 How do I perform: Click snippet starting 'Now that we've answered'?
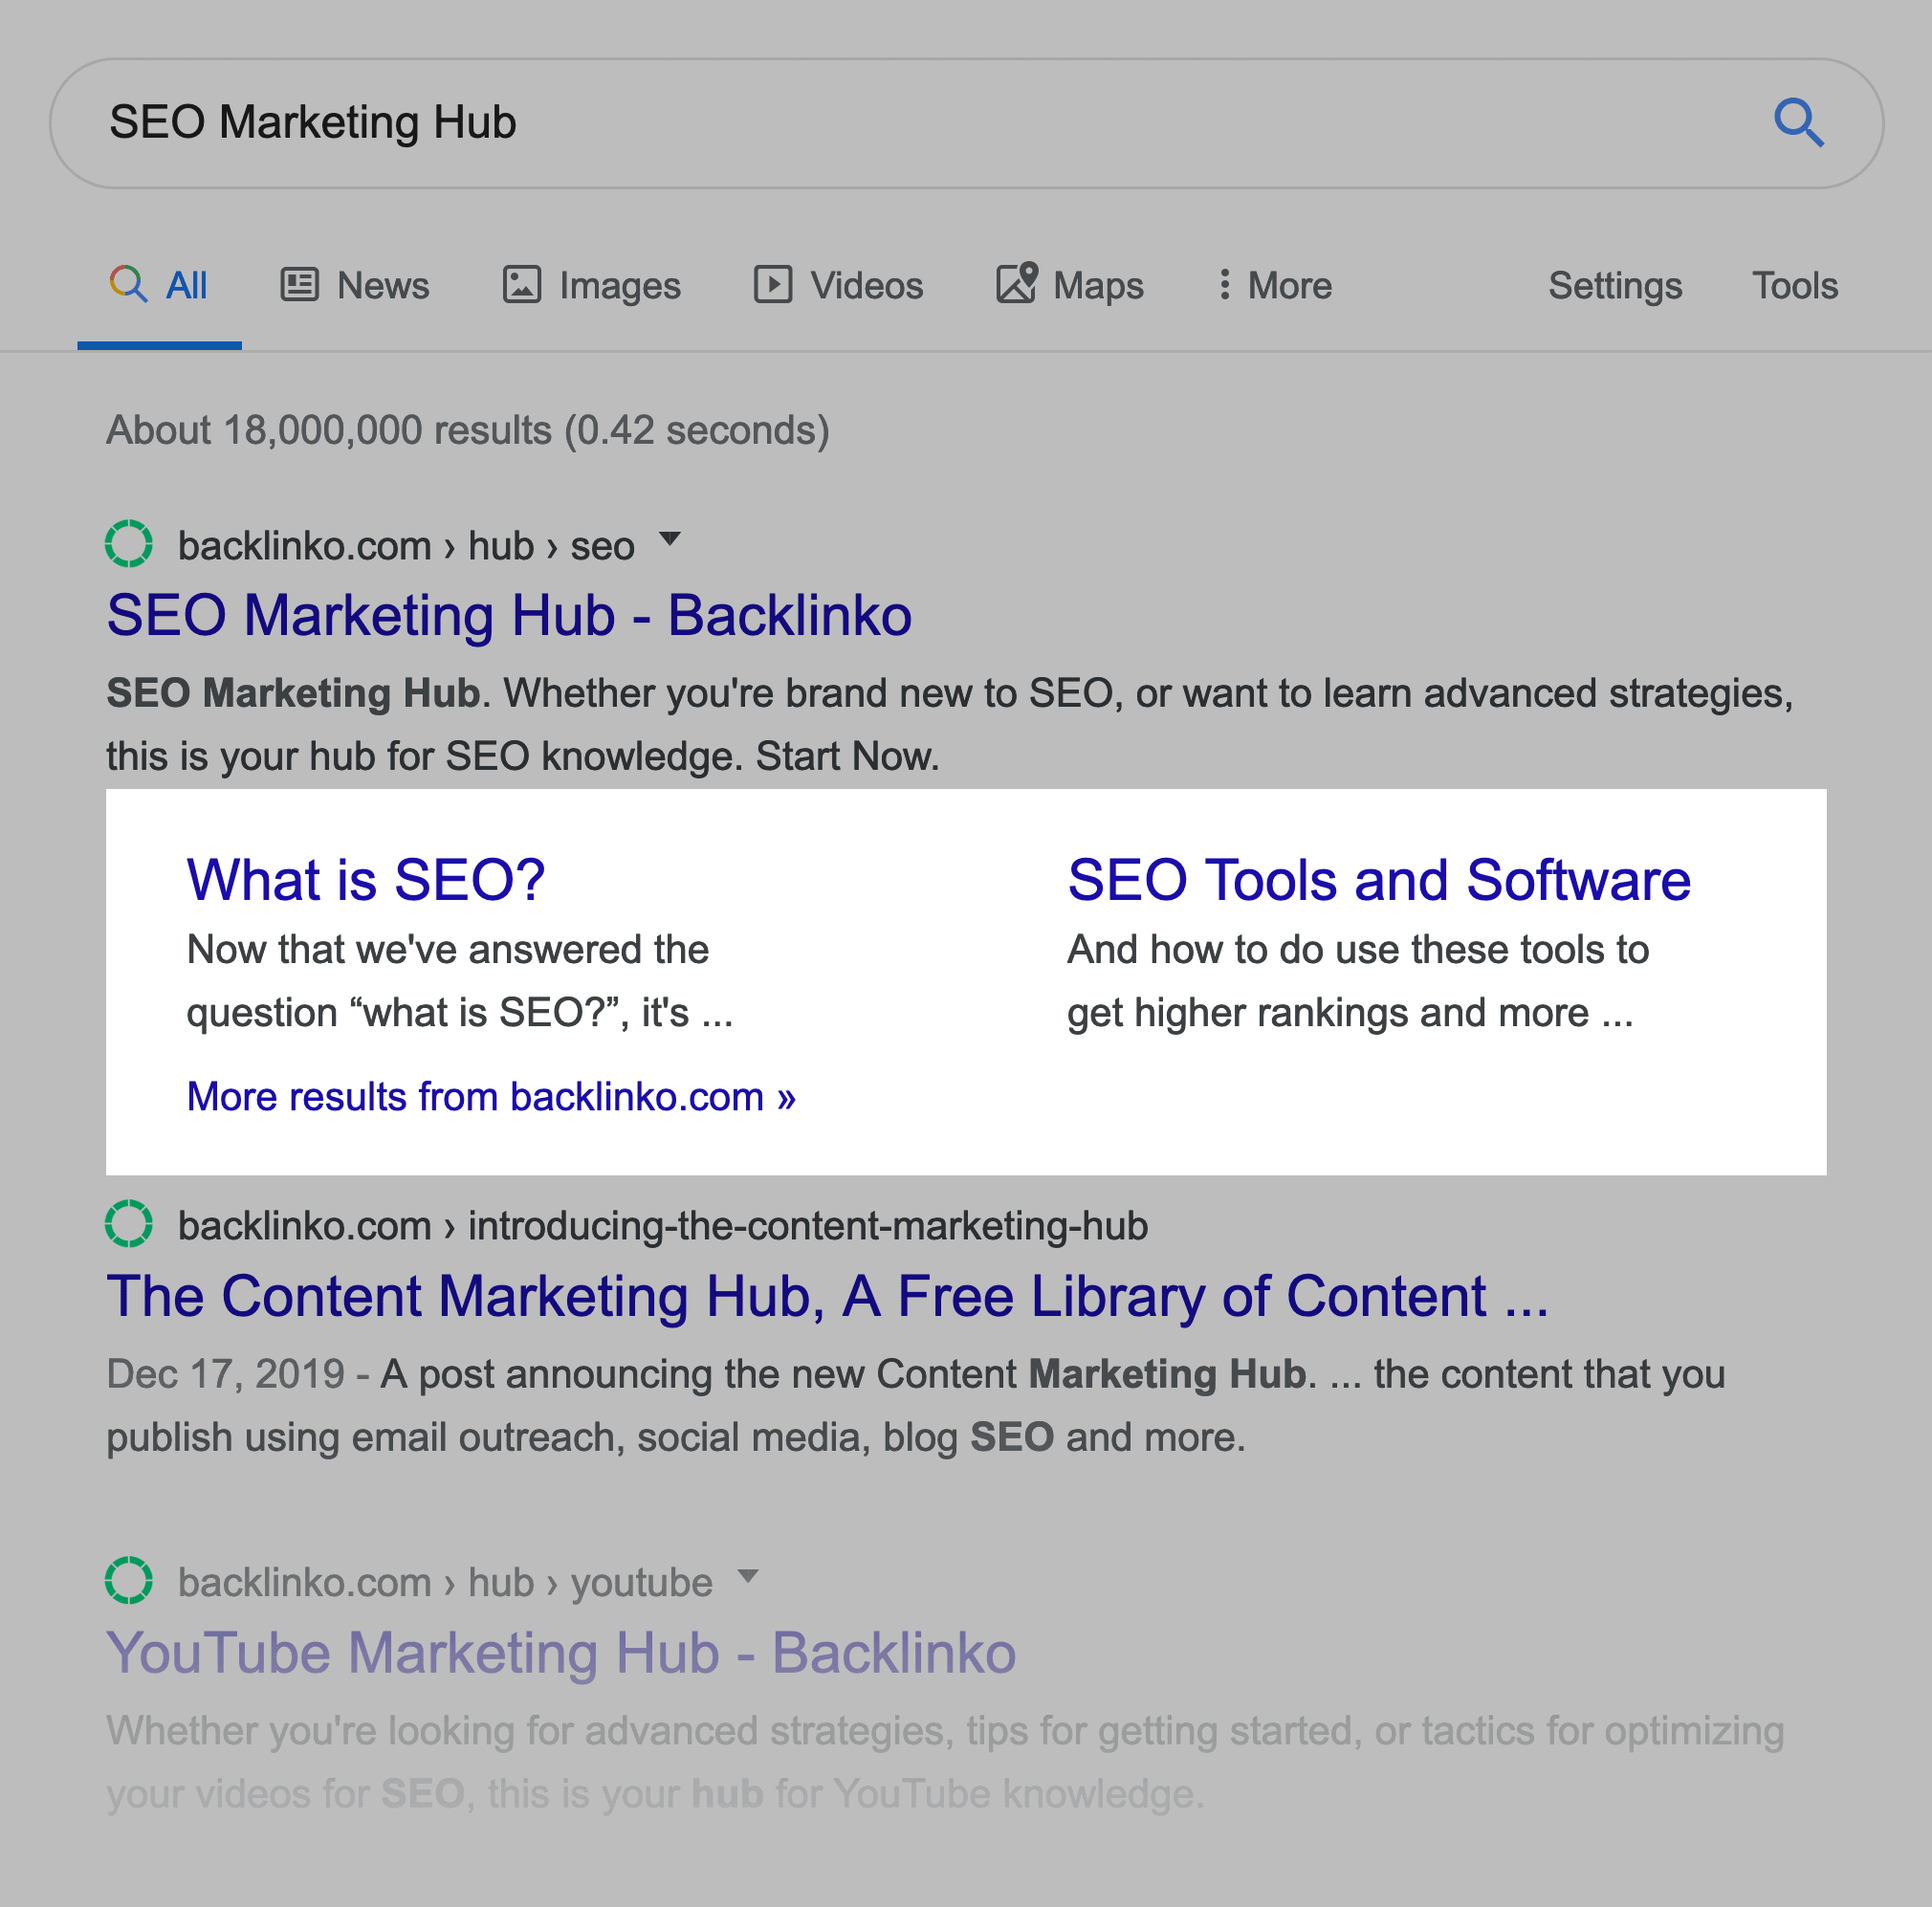(460, 981)
